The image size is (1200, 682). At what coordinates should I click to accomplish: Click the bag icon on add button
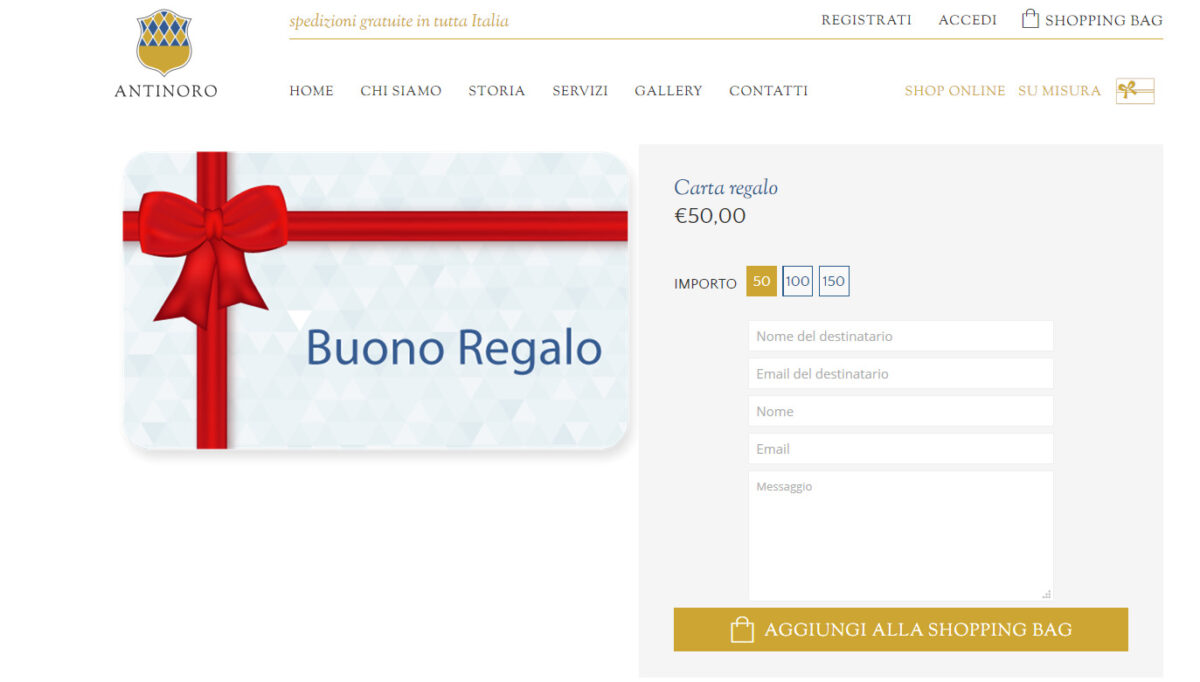click(x=742, y=630)
